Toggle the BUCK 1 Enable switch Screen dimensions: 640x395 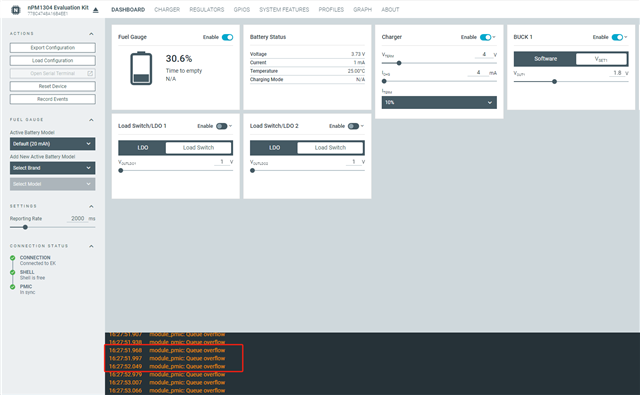(617, 37)
